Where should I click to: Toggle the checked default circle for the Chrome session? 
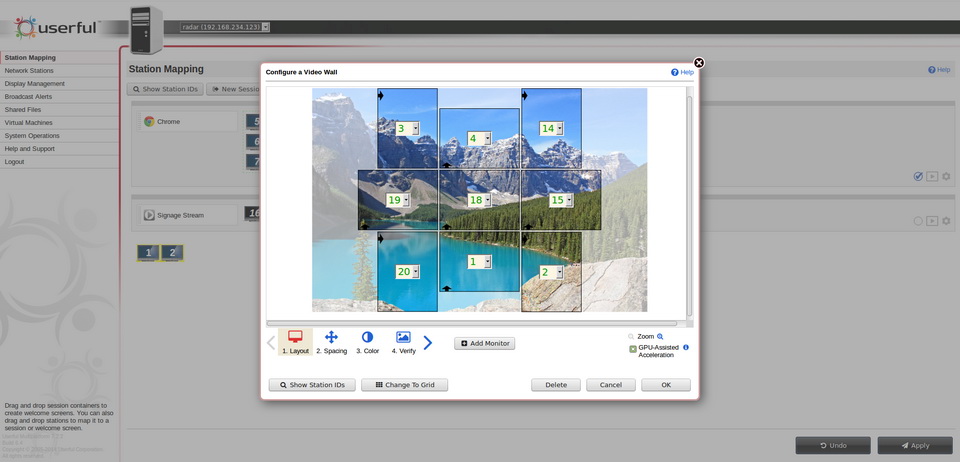coord(918,176)
